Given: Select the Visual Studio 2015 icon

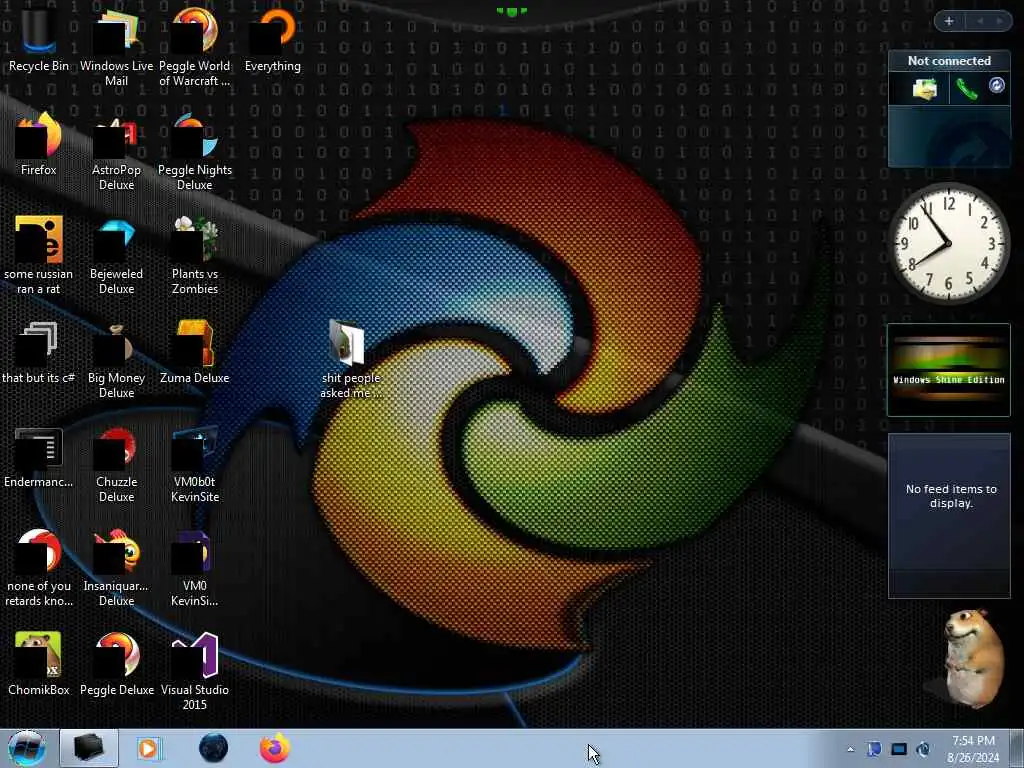Looking at the screenshot, I should point(195,670).
